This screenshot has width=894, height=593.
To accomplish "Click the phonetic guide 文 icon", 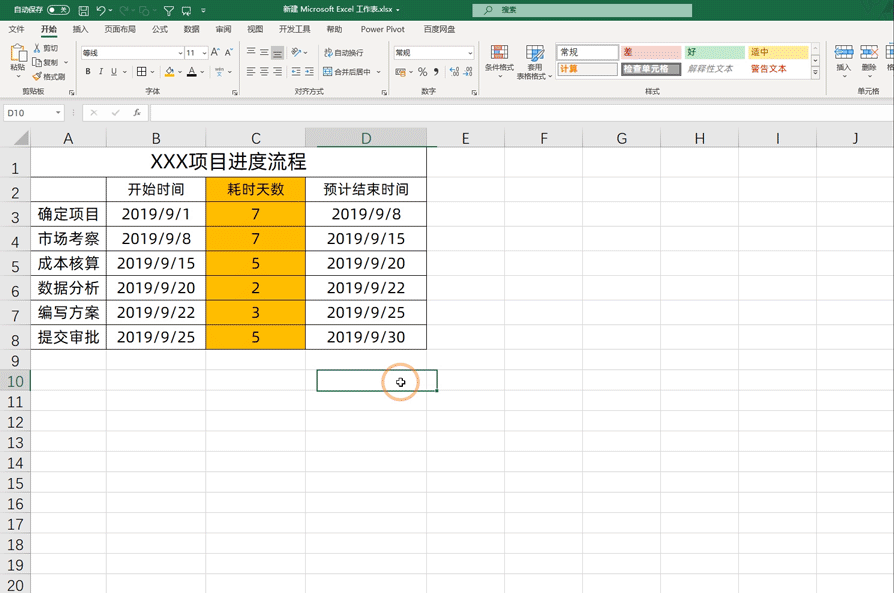I will tap(220, 72).
